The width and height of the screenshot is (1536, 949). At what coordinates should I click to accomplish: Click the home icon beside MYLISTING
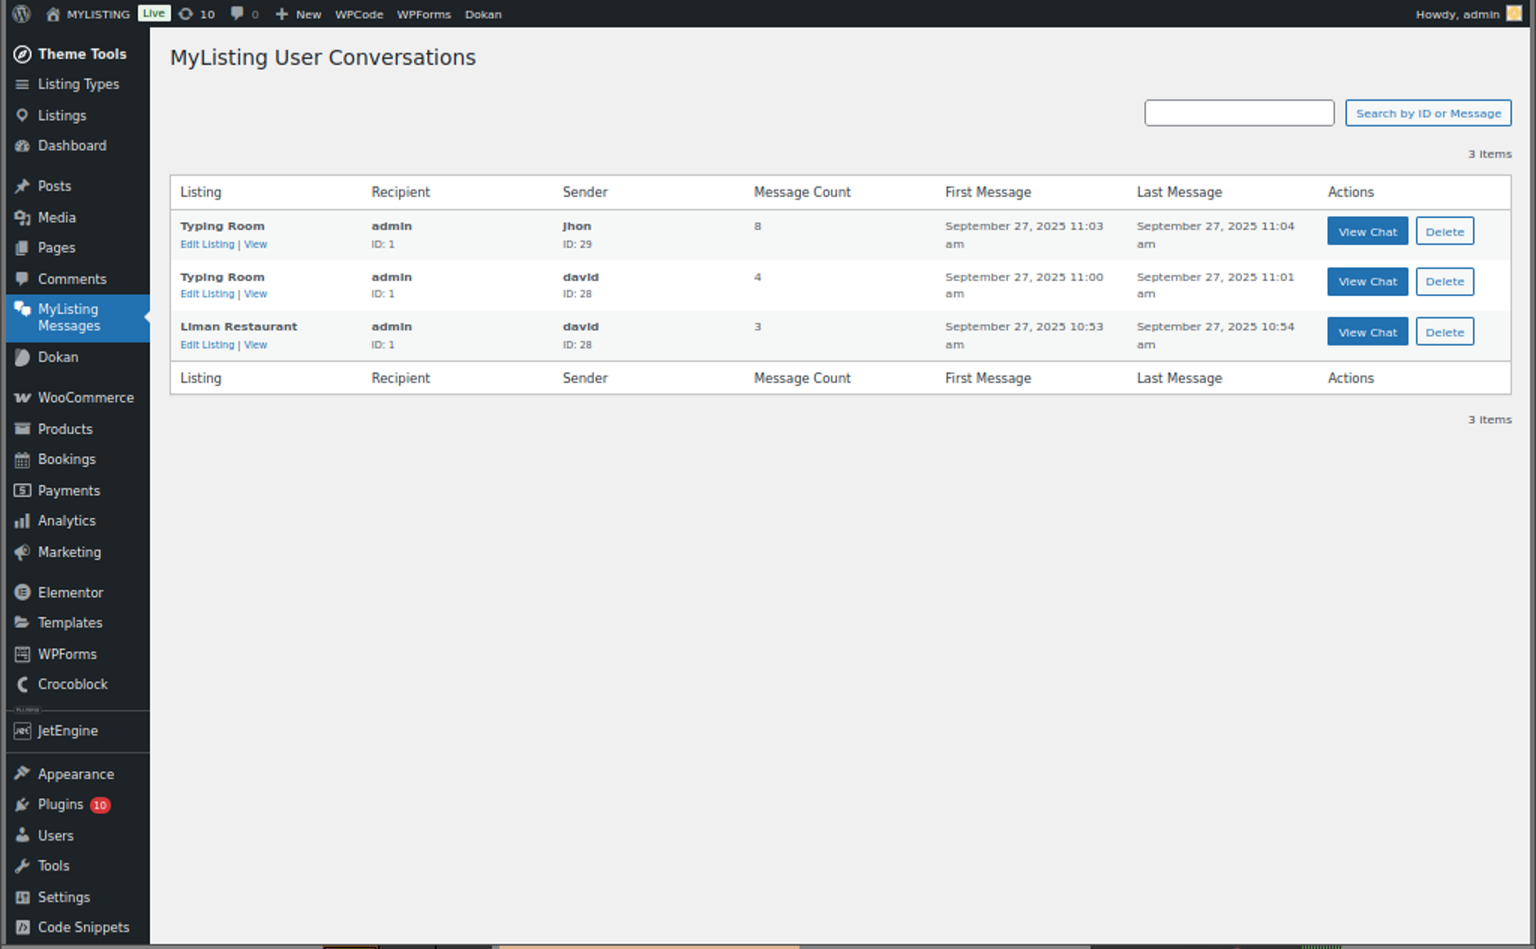pyautogui.click(x=53, y=14)
